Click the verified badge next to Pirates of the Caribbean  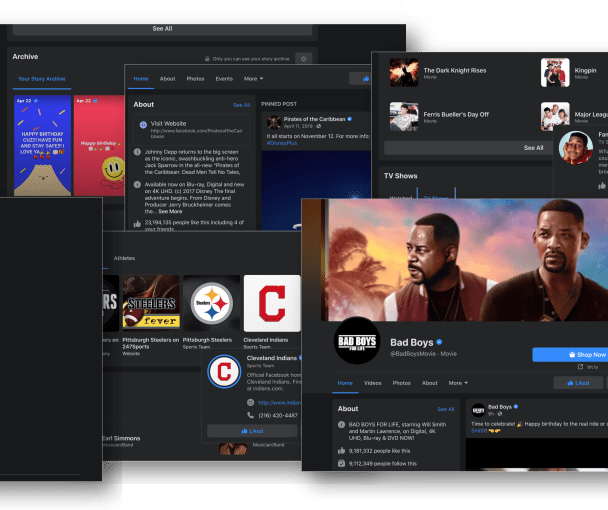coord(349,119)
